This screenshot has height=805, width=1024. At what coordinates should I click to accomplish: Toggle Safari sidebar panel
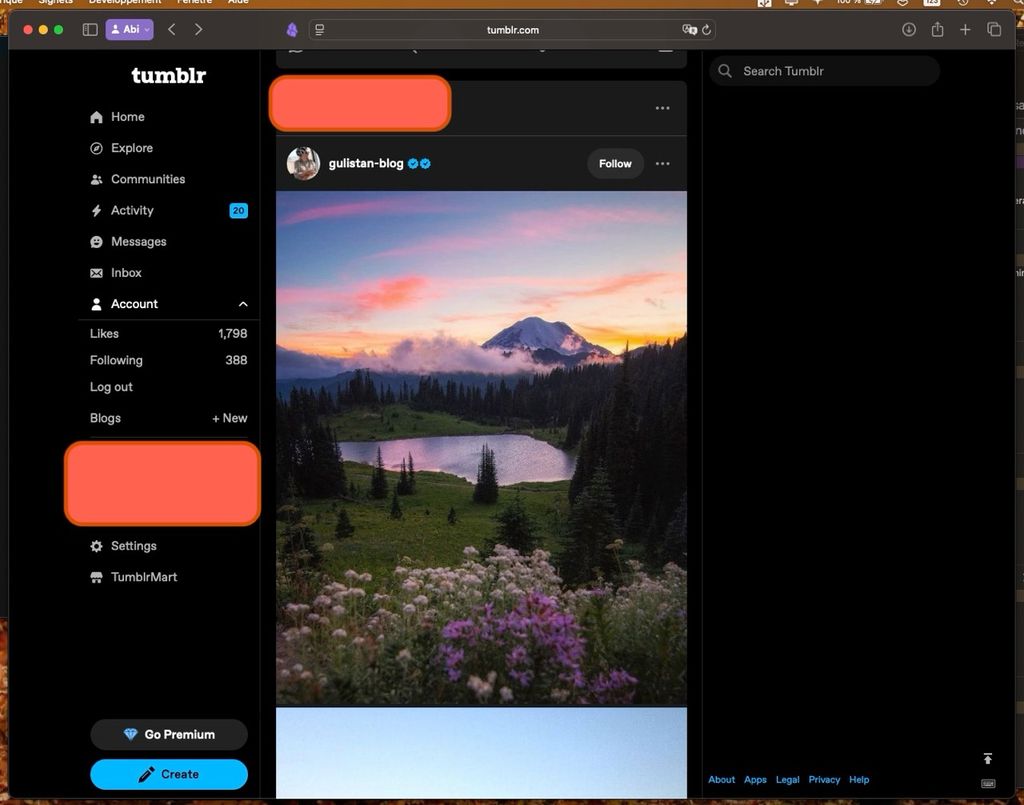[x=90, y=30]
